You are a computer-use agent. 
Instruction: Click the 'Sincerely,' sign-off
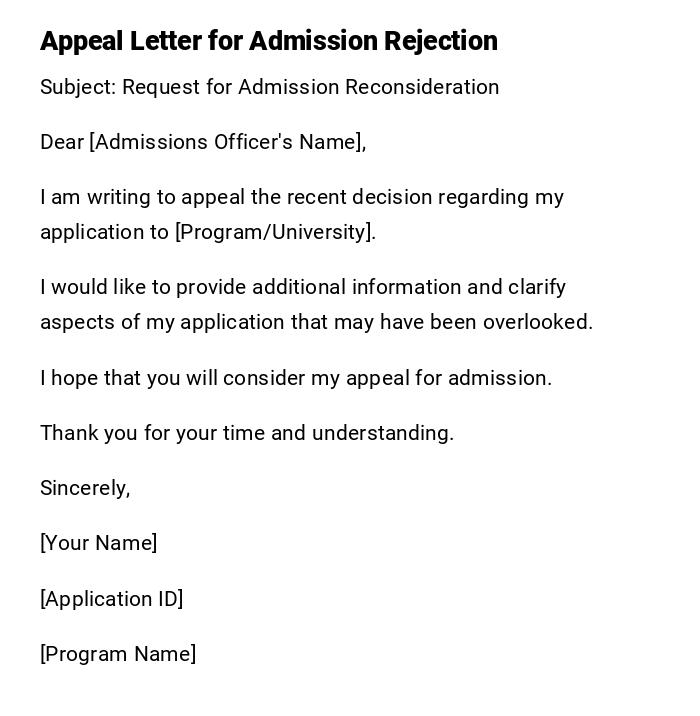(85, 488)
